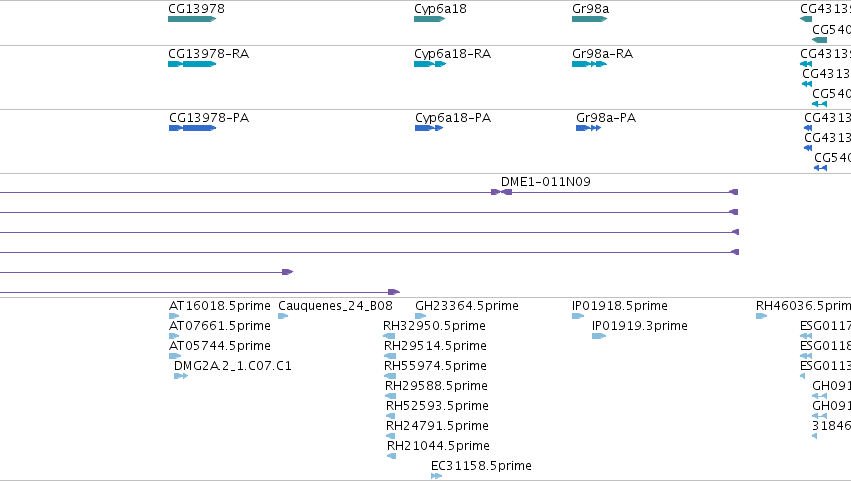
Task: Select the RH24791.5prime EST label
Action: tap(437, 426)
